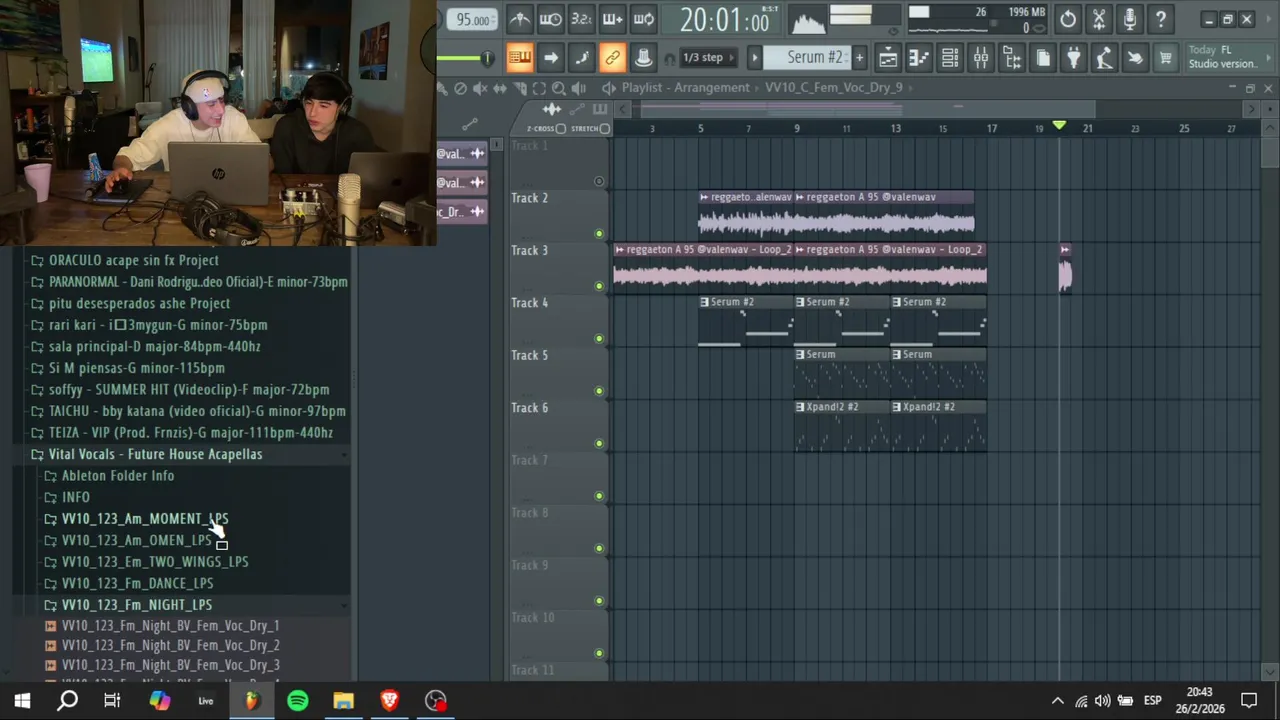Enable the STRETCH checkbox
This screenshot has height=720, width=1280.
pyautogui.click(x=604, y=129)
